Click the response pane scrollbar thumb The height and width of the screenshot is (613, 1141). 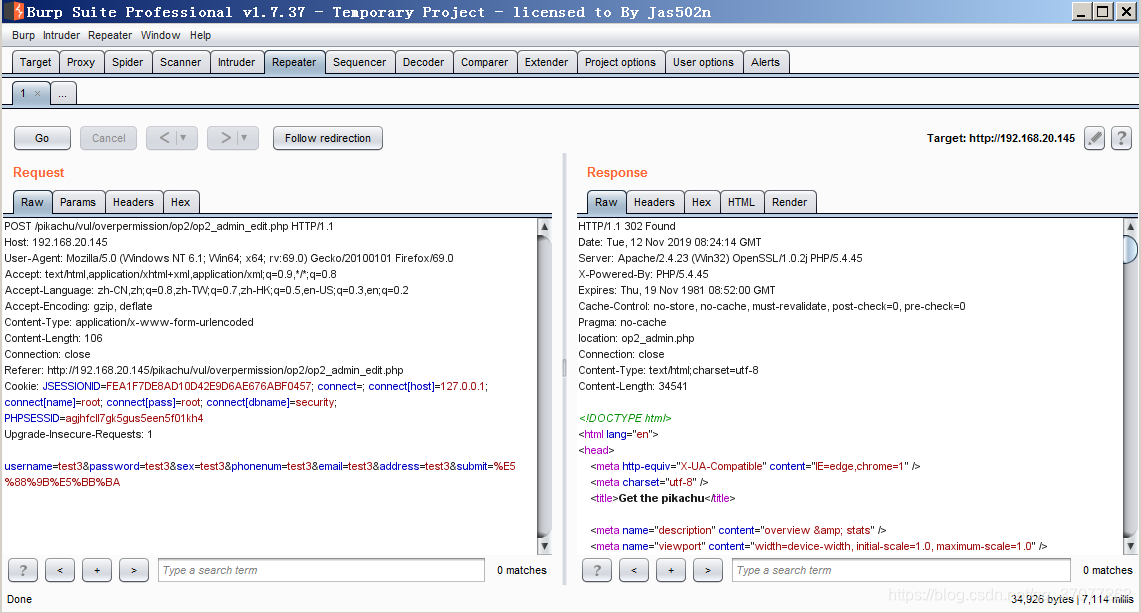[1130, 249]
